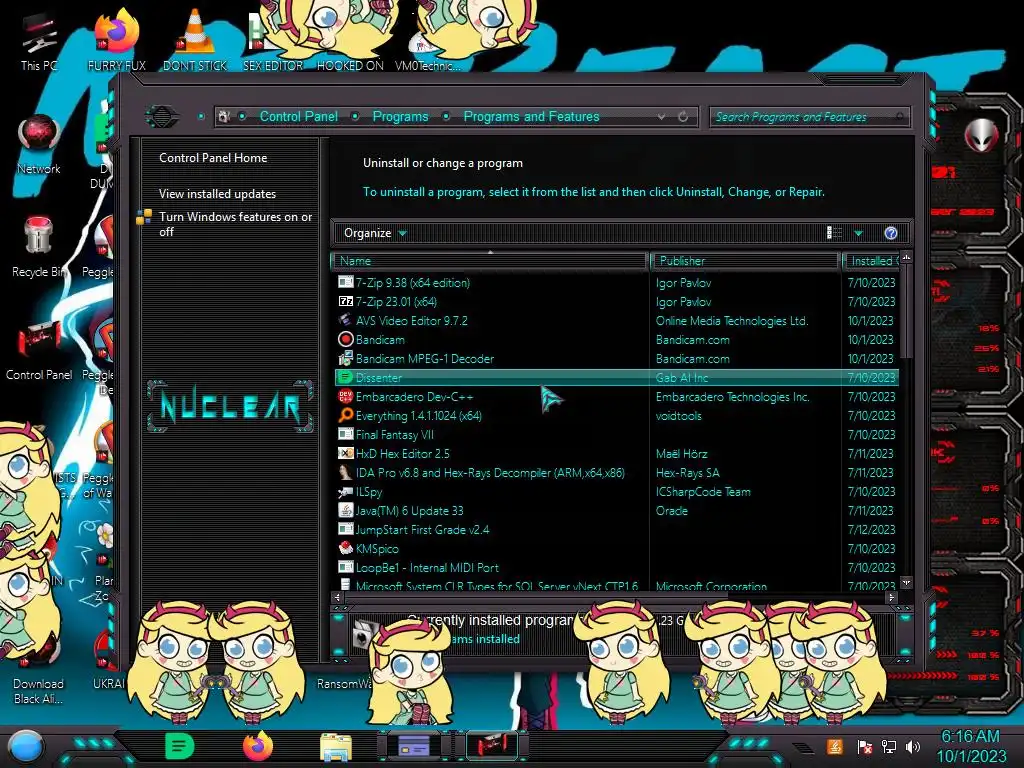
Task: Click refresh button in address bar
Action: 682,117
